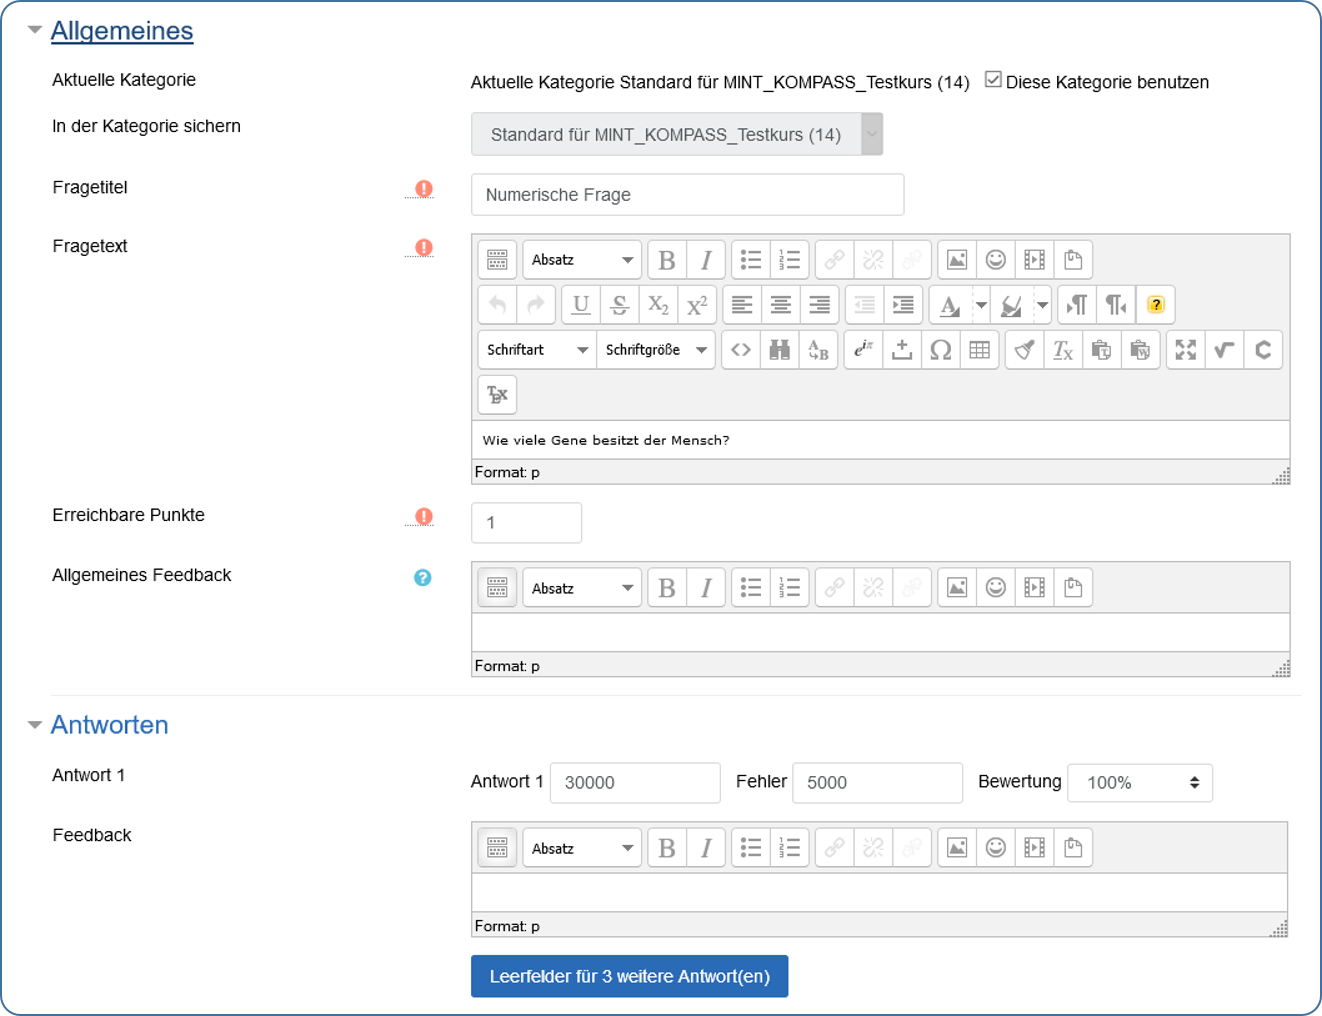The width and height of the screenshot is (1322, 1016).
Task: Grab resize handle of Fragetext editor
Action: coord(1281,475)
